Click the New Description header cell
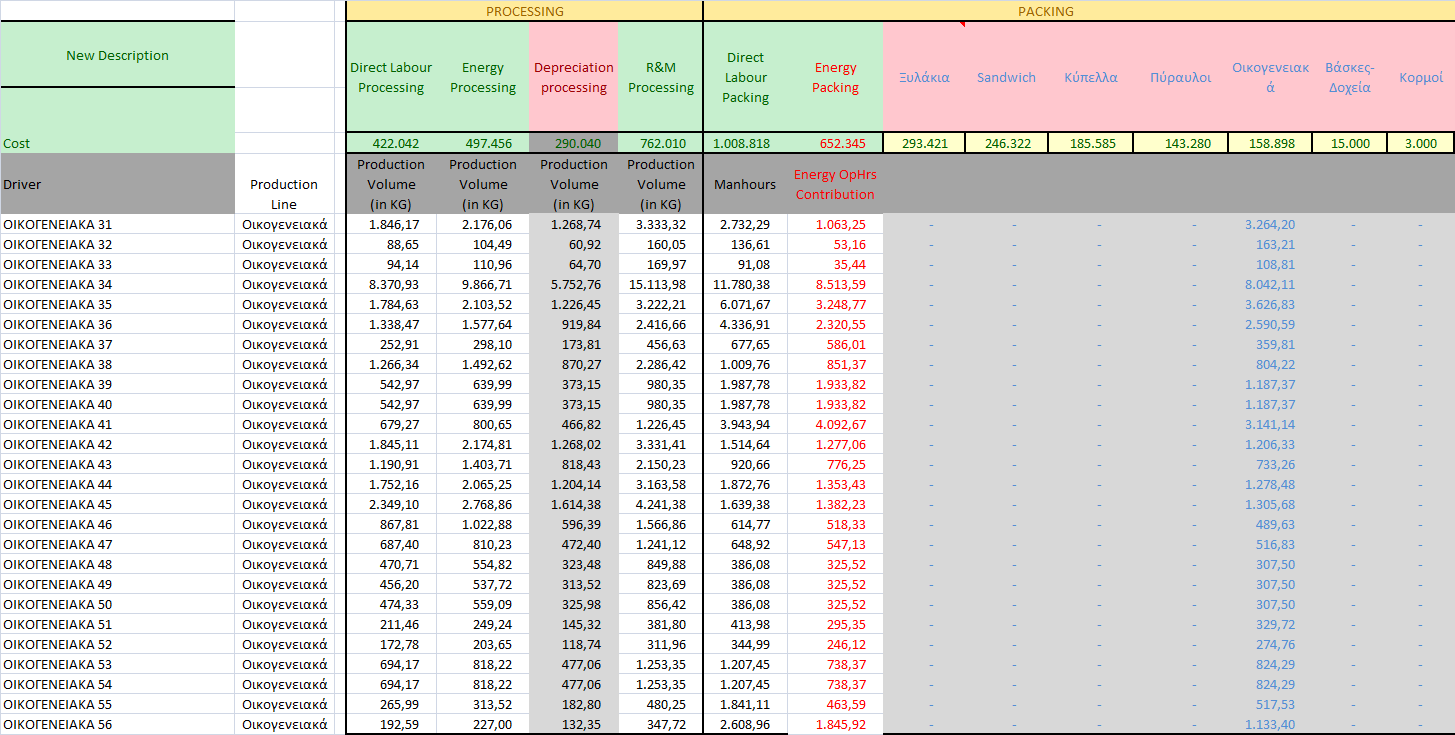This screenshot has height=735, width=1455. (117, 55)
